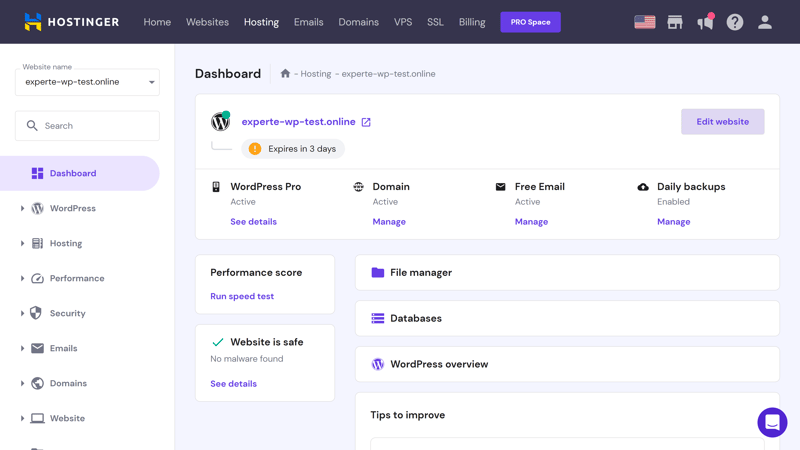Click the sidebar Emails envelope icon
This screenshot has width=800, height=450.
coord(37,348)
